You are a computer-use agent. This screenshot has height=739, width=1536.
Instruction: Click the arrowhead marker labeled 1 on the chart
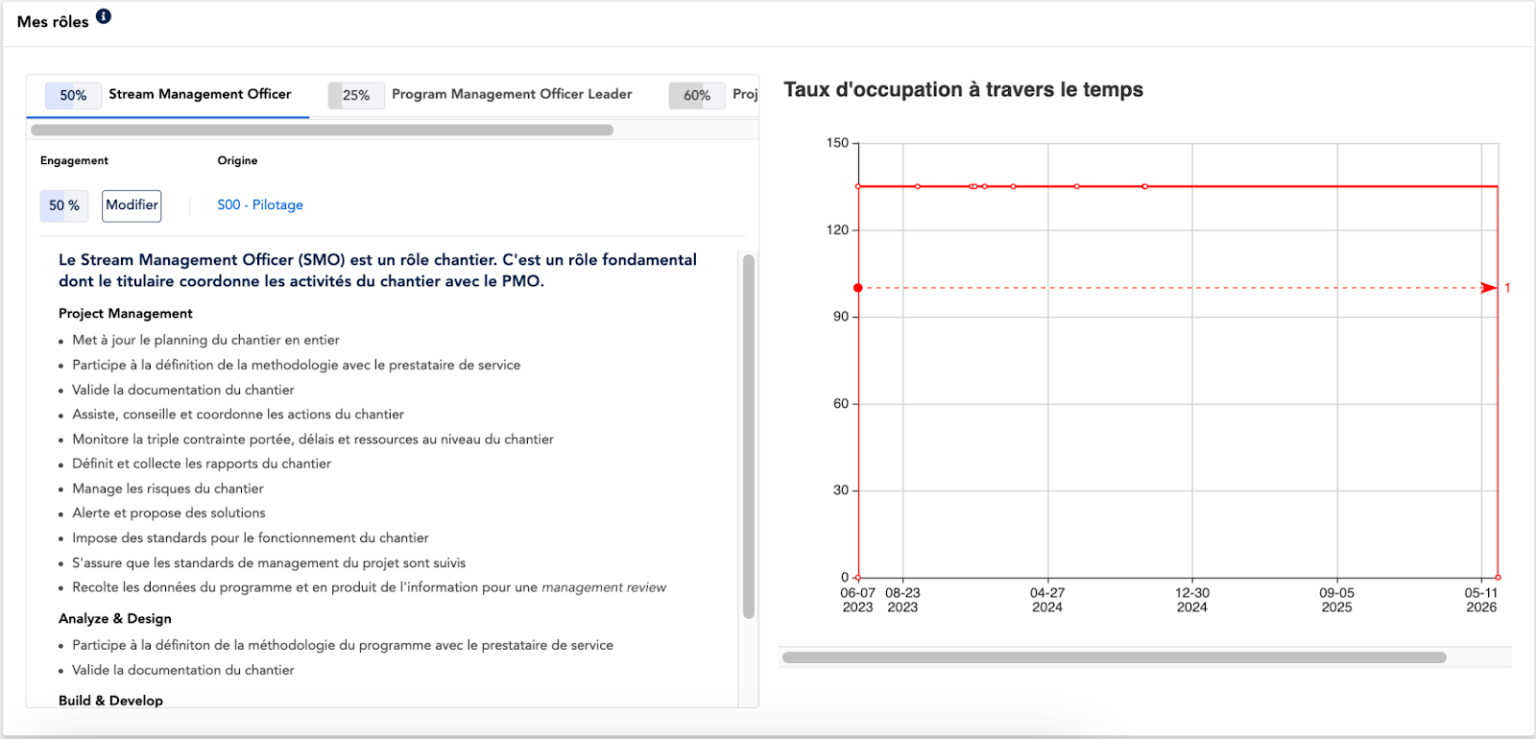click(1489, 287)
